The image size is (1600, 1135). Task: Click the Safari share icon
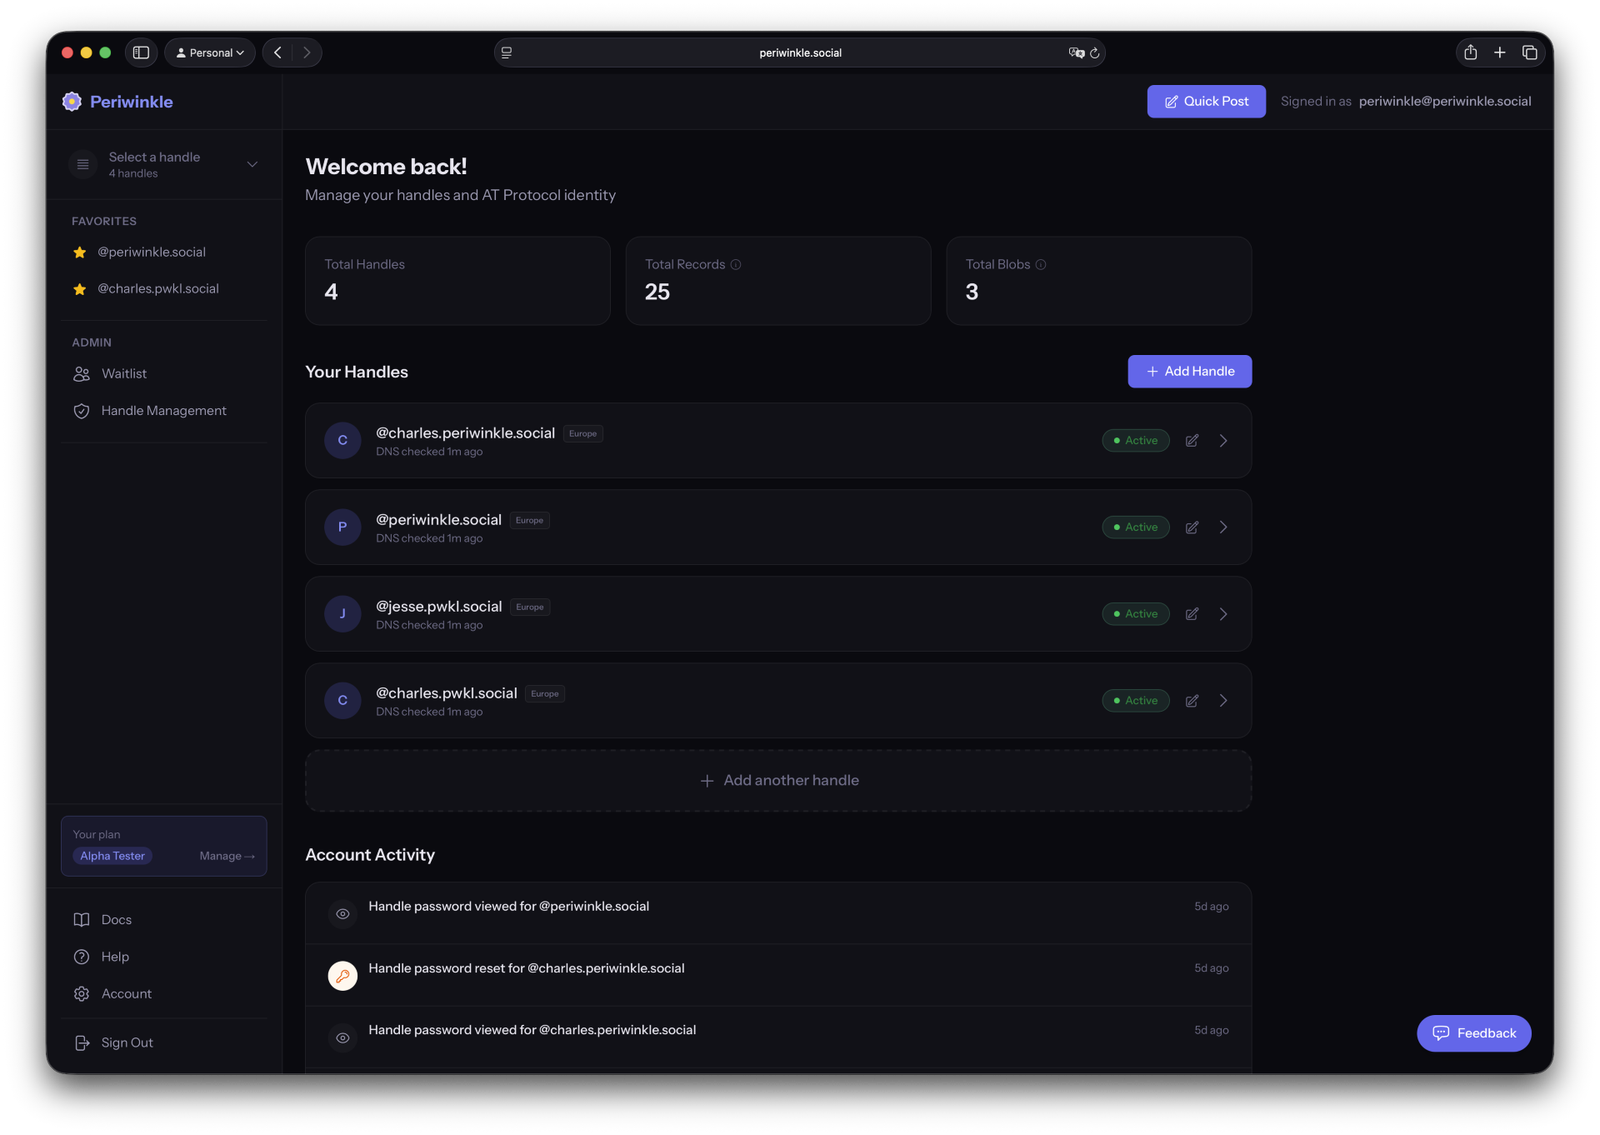(1470, 53)
